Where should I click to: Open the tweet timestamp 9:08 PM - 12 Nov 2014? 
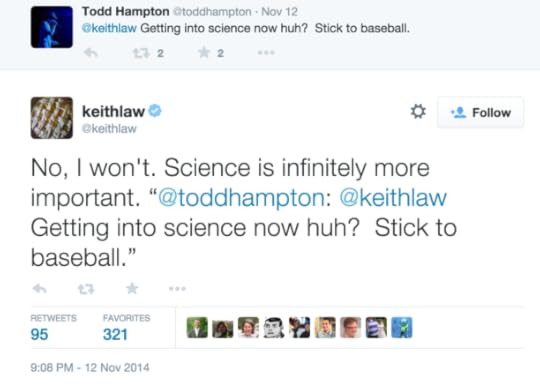[x=90, y=367]
